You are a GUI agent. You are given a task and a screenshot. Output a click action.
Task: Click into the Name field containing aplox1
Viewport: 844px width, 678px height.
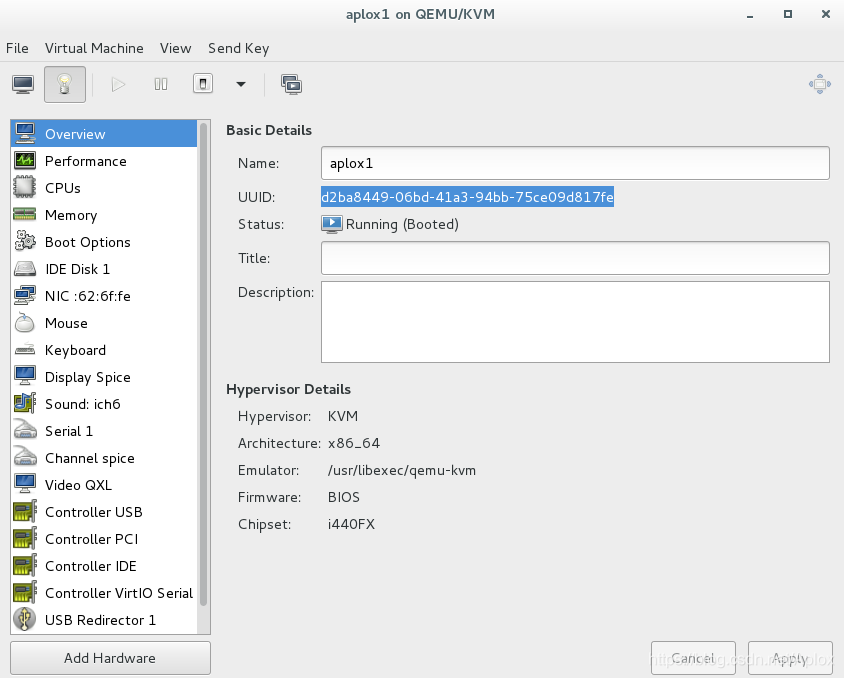575,163
